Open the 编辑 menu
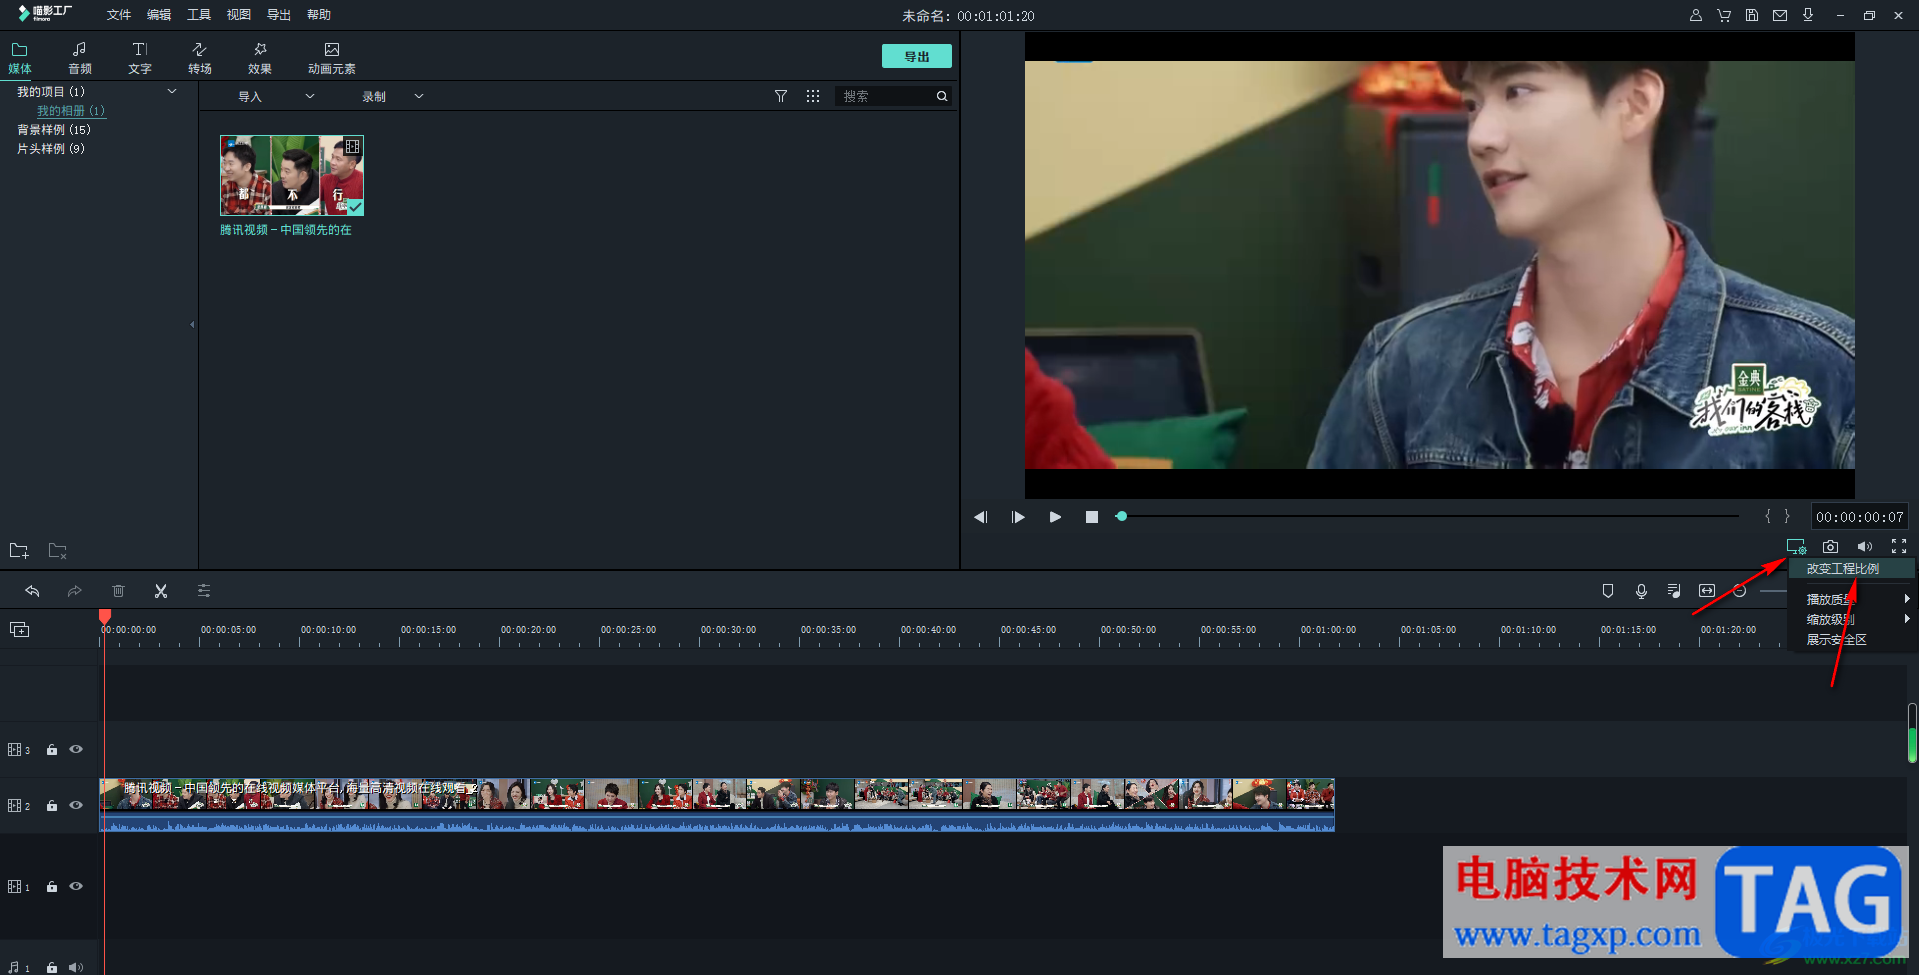The image size is (1919, 975). 159,15
